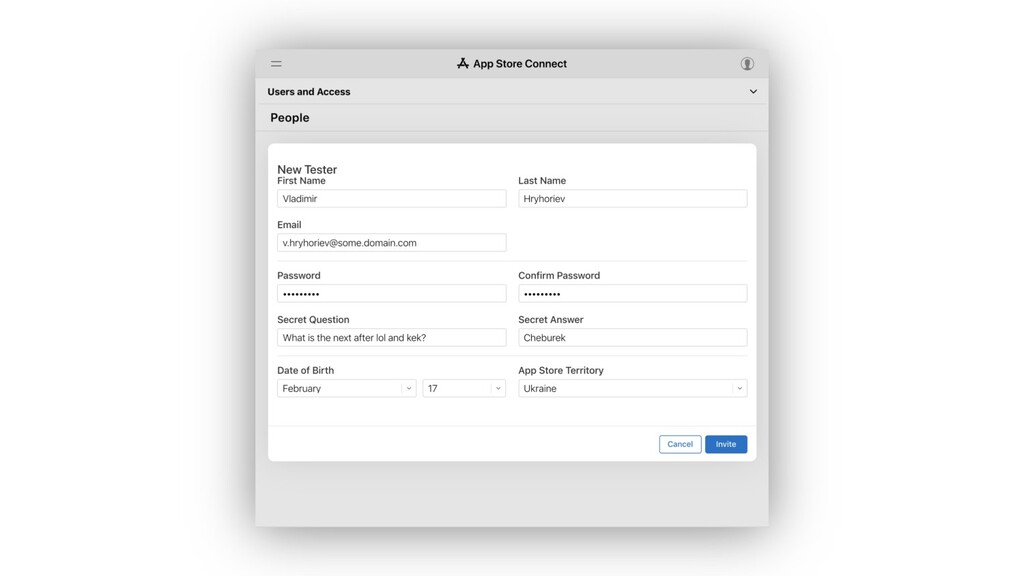
Task: Open the hamburger menu icon
Action: point(276,64)
